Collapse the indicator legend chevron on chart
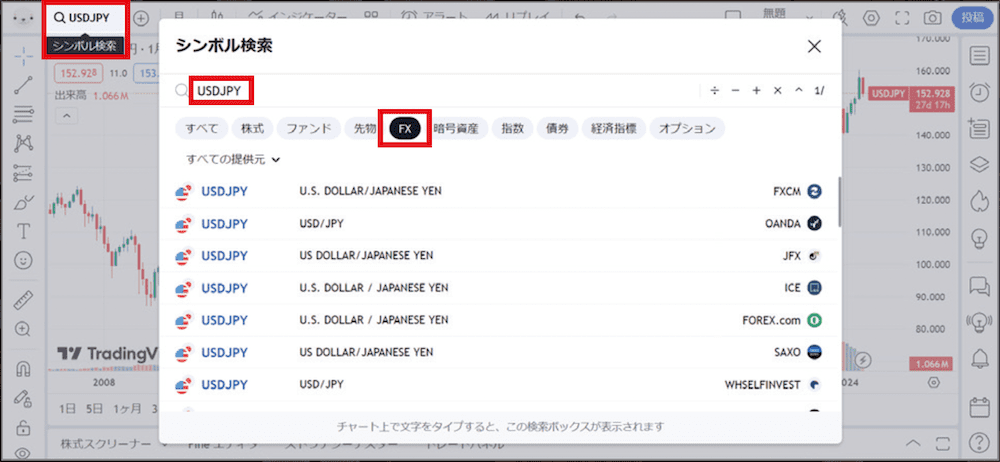 [x=68, y=116]
